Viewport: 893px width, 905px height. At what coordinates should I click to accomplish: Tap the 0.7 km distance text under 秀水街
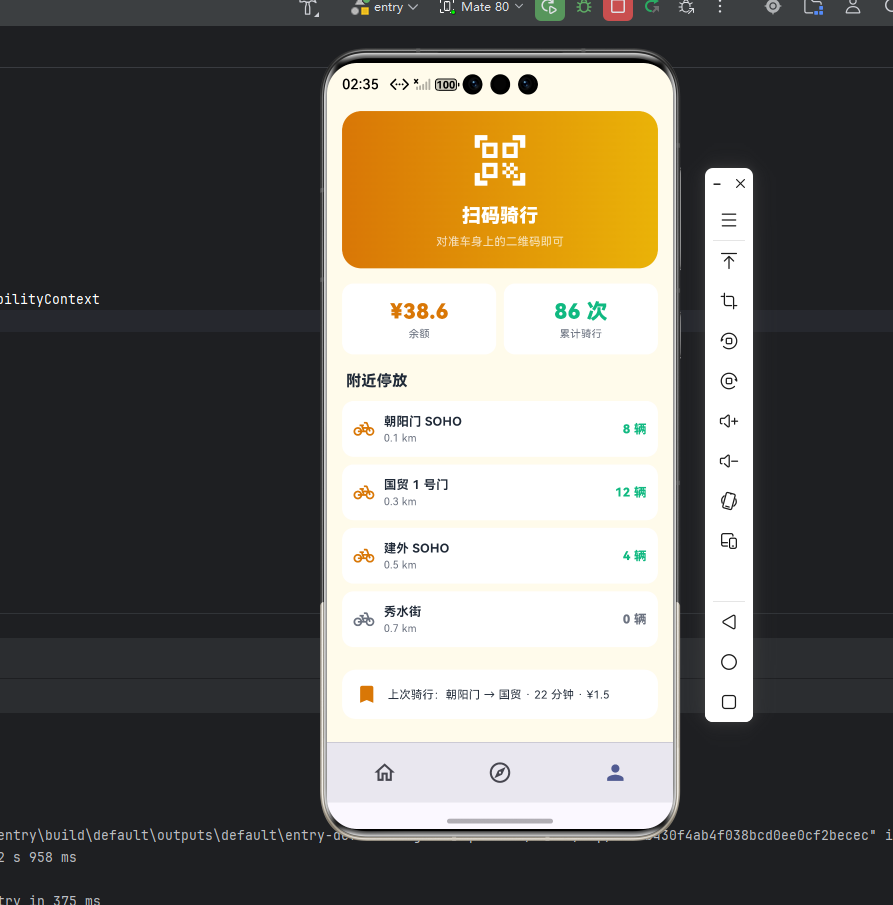click(x=400, y=629)
